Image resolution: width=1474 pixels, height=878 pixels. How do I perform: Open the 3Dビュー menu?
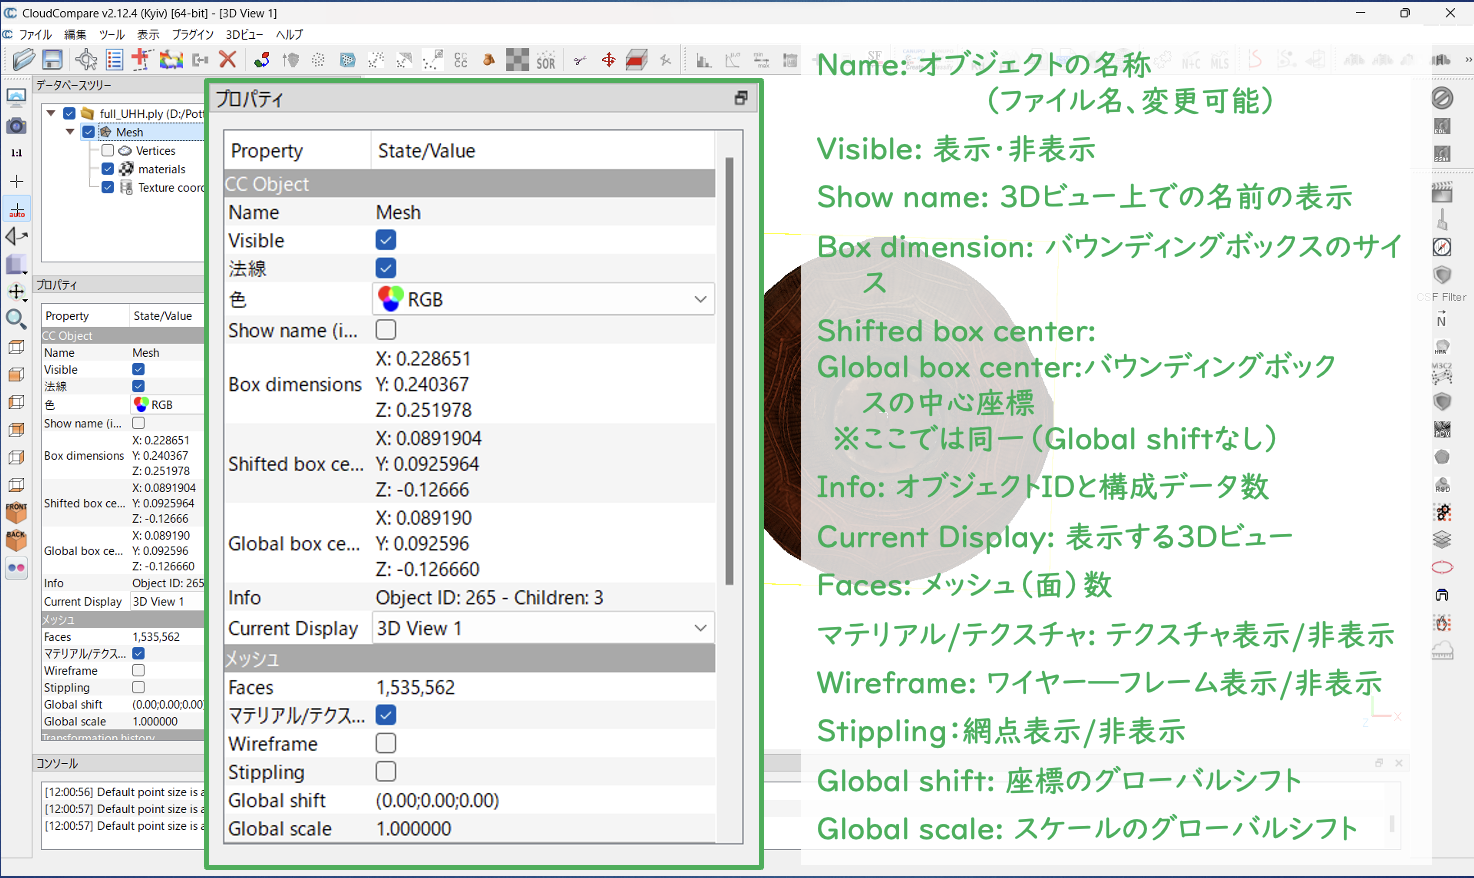(244, 34)
